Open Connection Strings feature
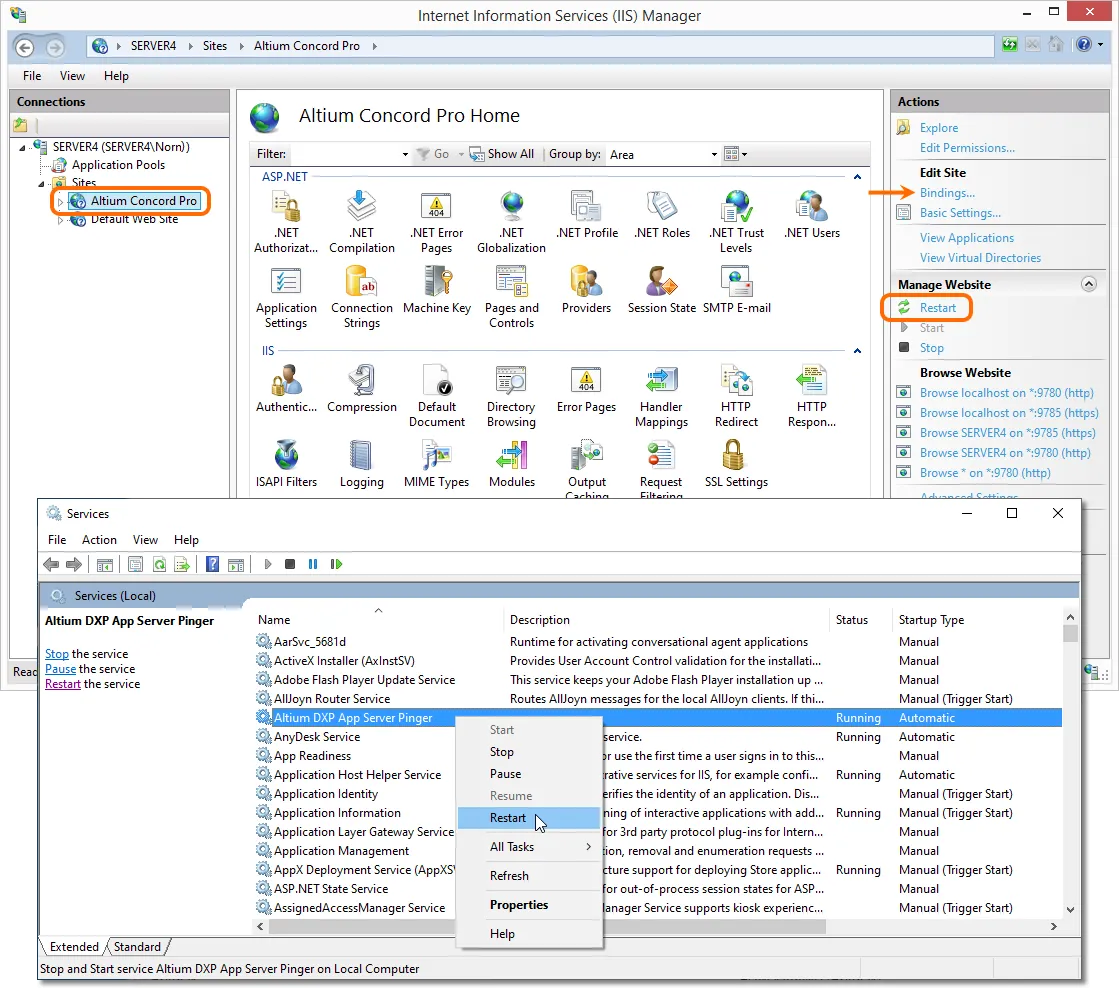1119x988 pixels. pos(361,297)
